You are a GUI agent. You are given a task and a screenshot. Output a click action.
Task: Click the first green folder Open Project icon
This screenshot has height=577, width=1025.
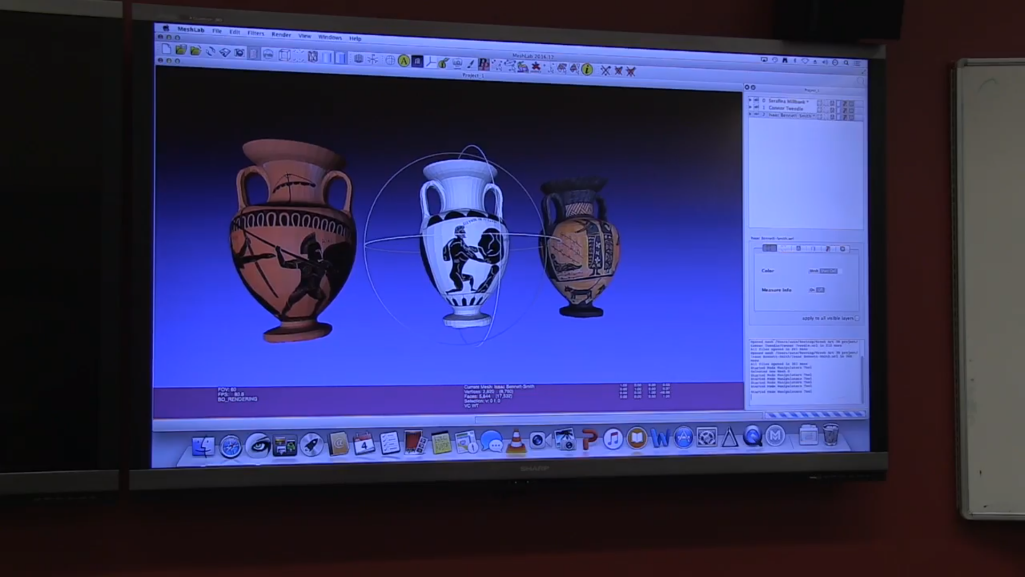[x=181, y=50]
